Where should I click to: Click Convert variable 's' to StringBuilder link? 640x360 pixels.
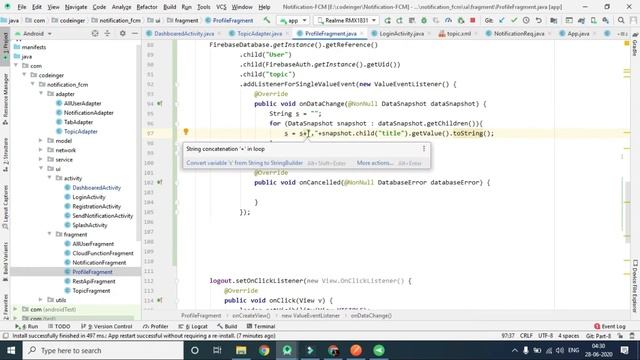point(244,163)
